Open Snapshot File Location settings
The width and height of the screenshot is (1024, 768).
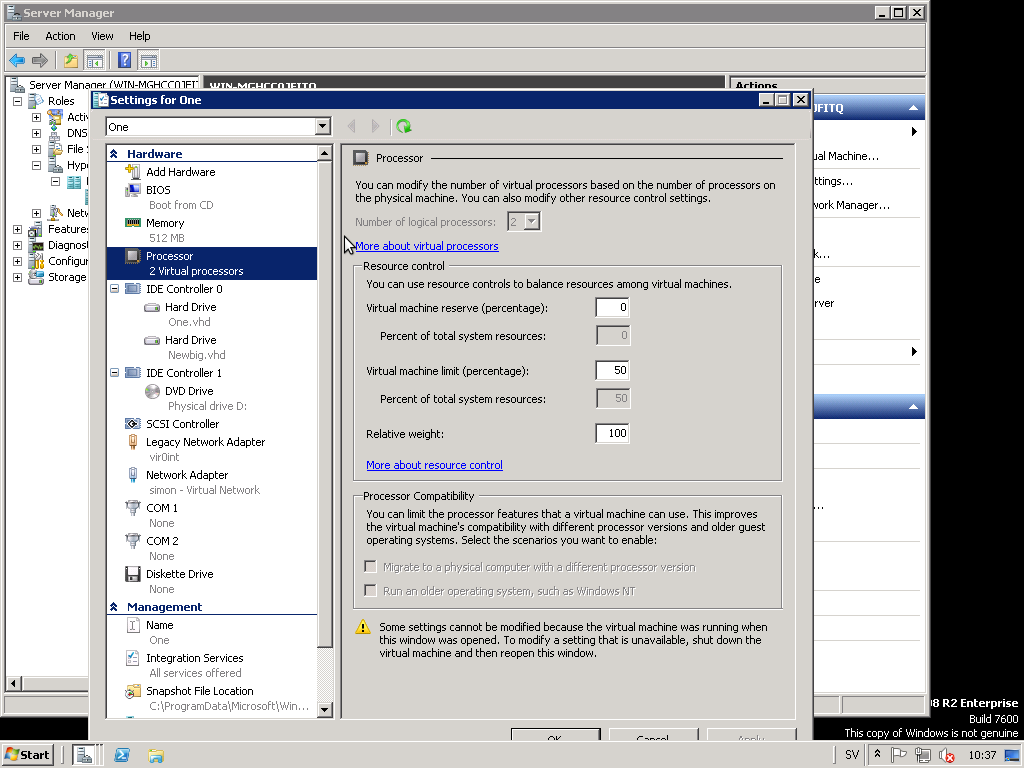pos(199,691)
